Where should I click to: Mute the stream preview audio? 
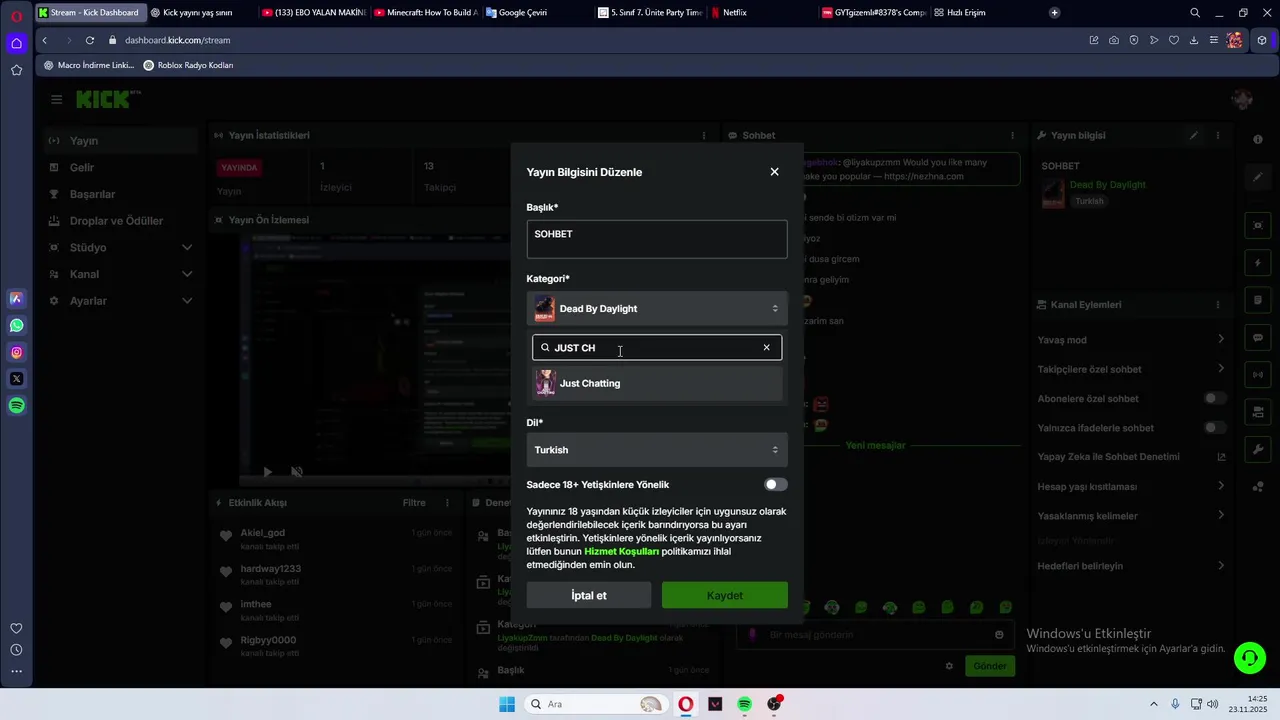coord(297,471)
